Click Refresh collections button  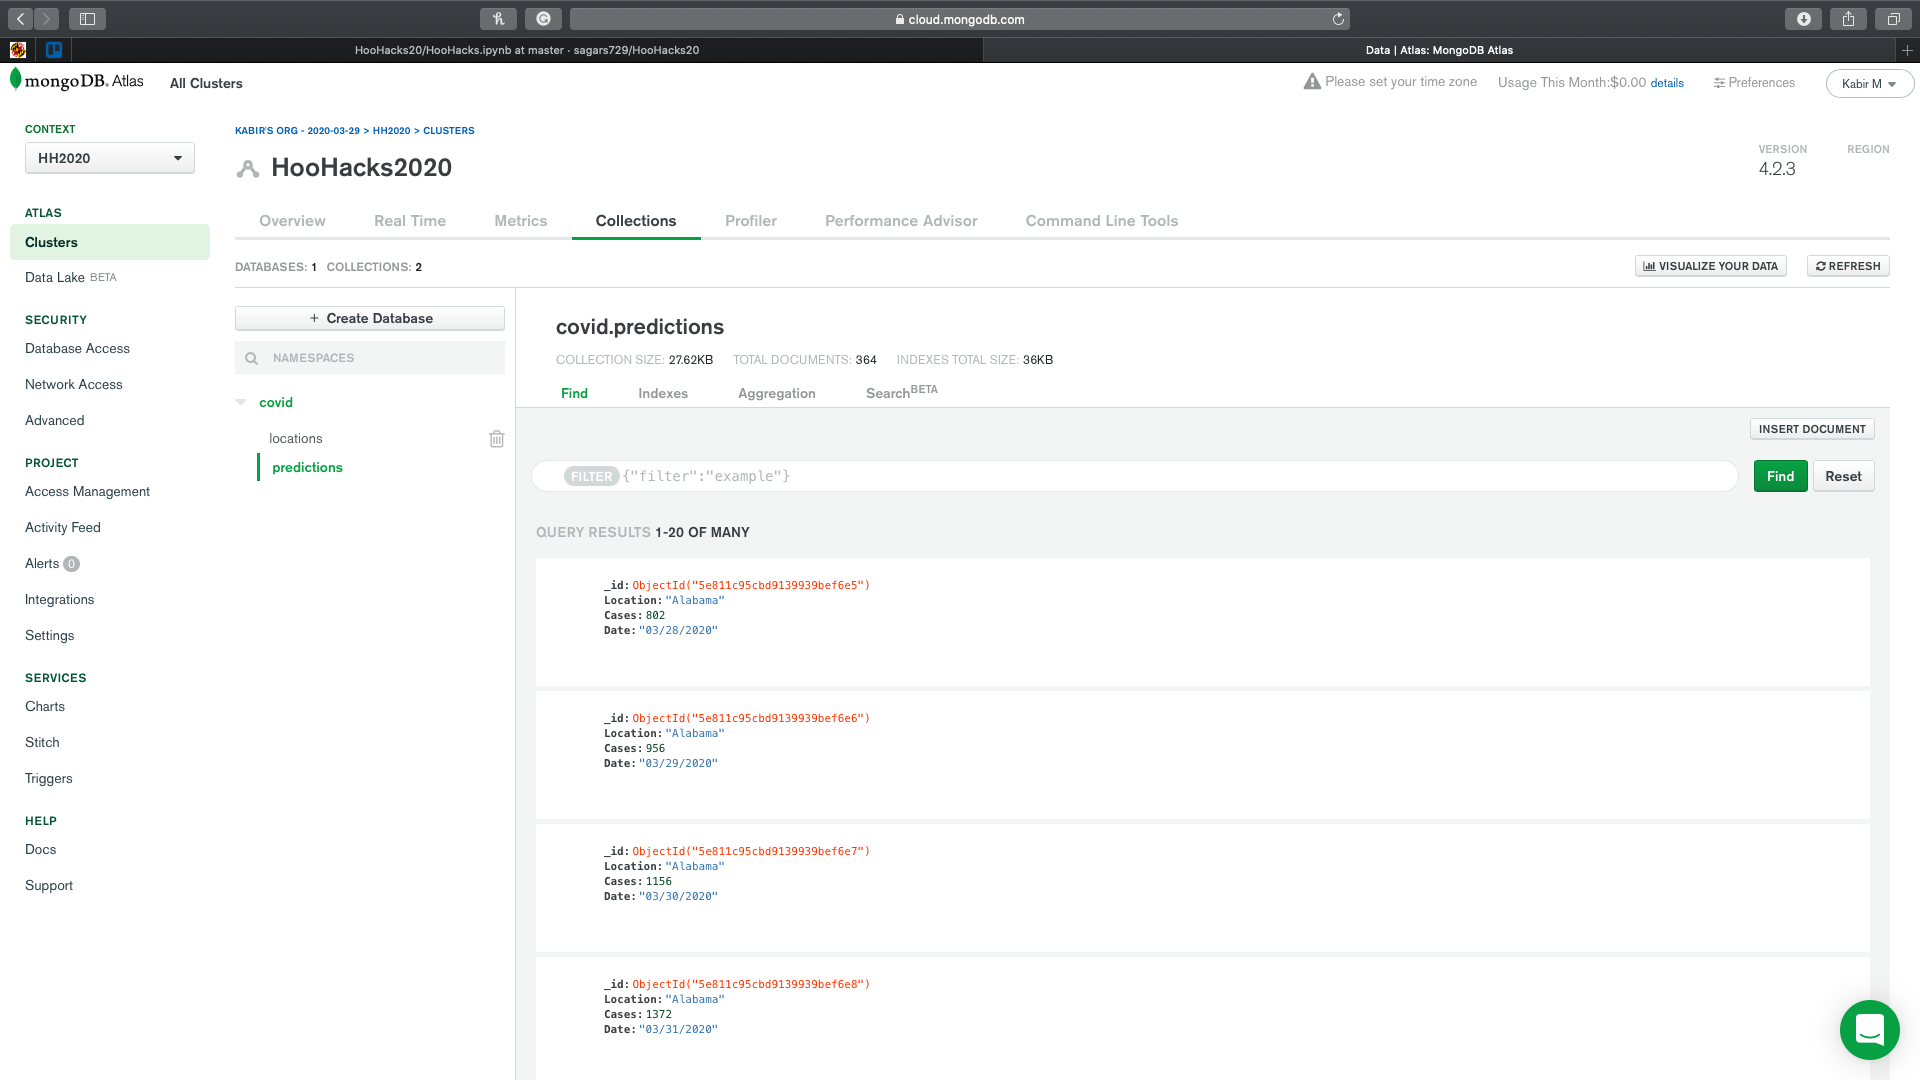[x=1847, y=266]
